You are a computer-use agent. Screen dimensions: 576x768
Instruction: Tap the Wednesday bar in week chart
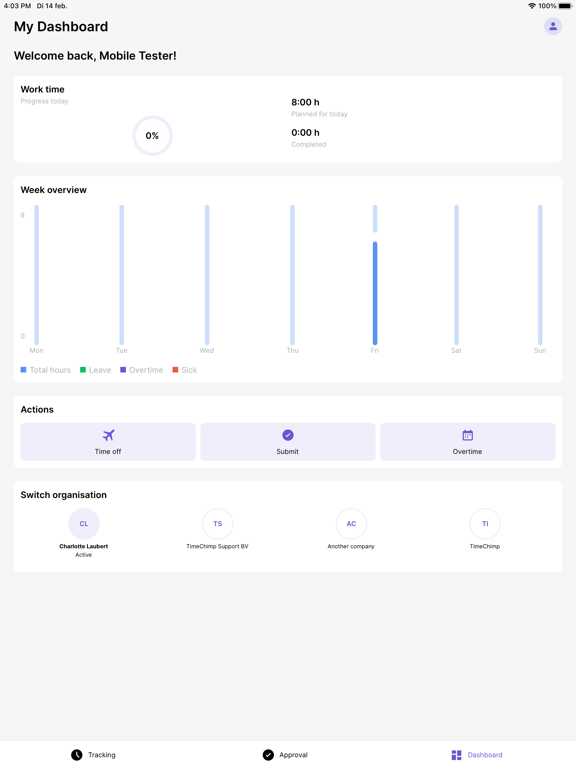click(x=207, y=275)
